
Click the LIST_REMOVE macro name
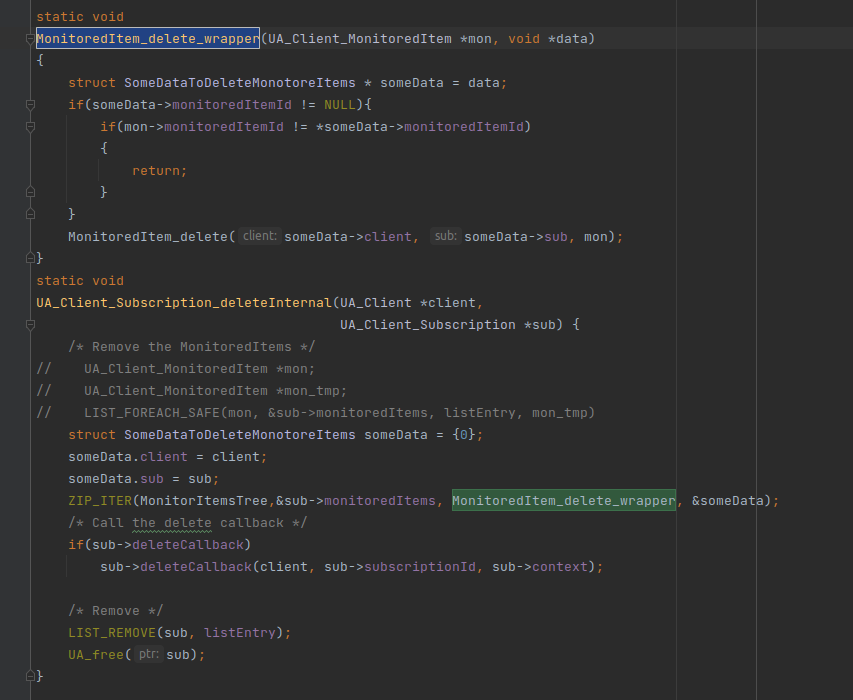click(x=112, y=633)
